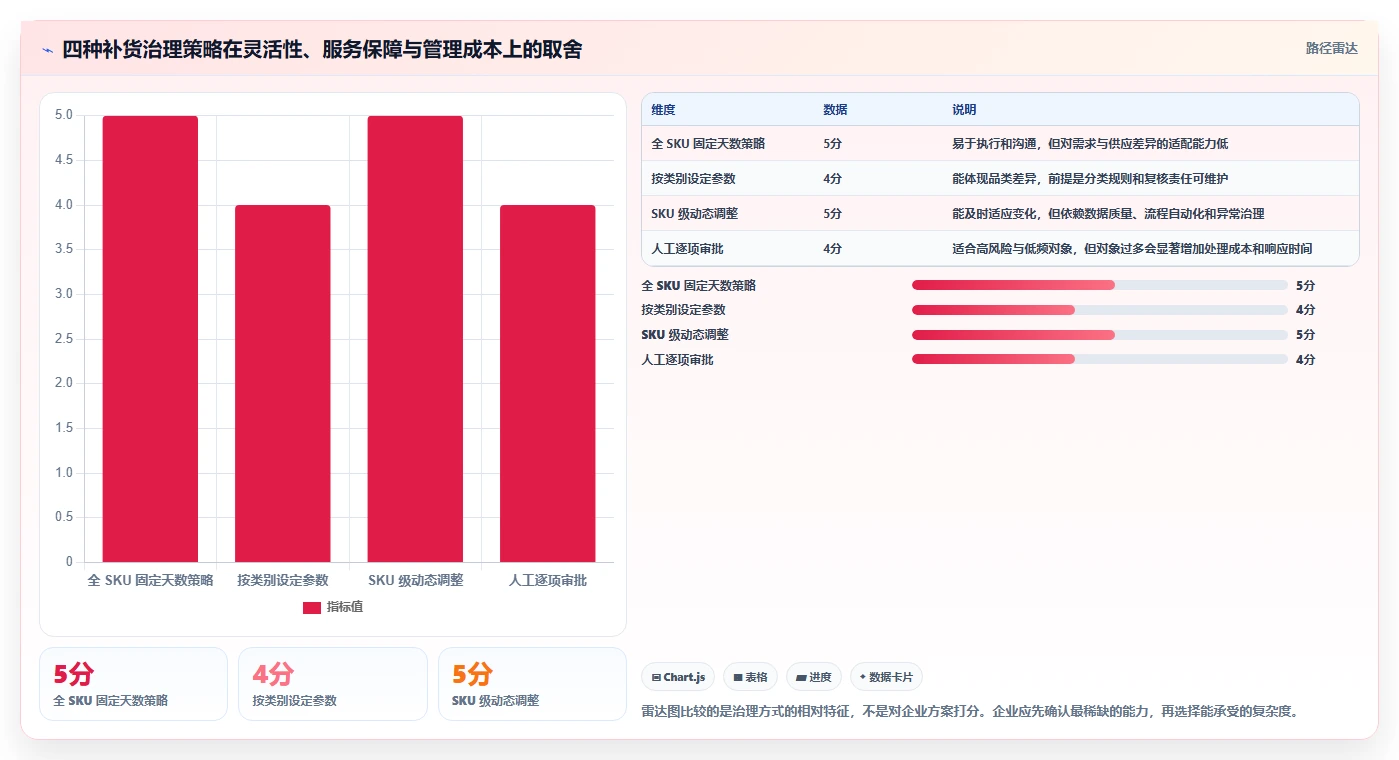Click the 数据 column header
The image size is (1399, 760).
pos(835,110)
